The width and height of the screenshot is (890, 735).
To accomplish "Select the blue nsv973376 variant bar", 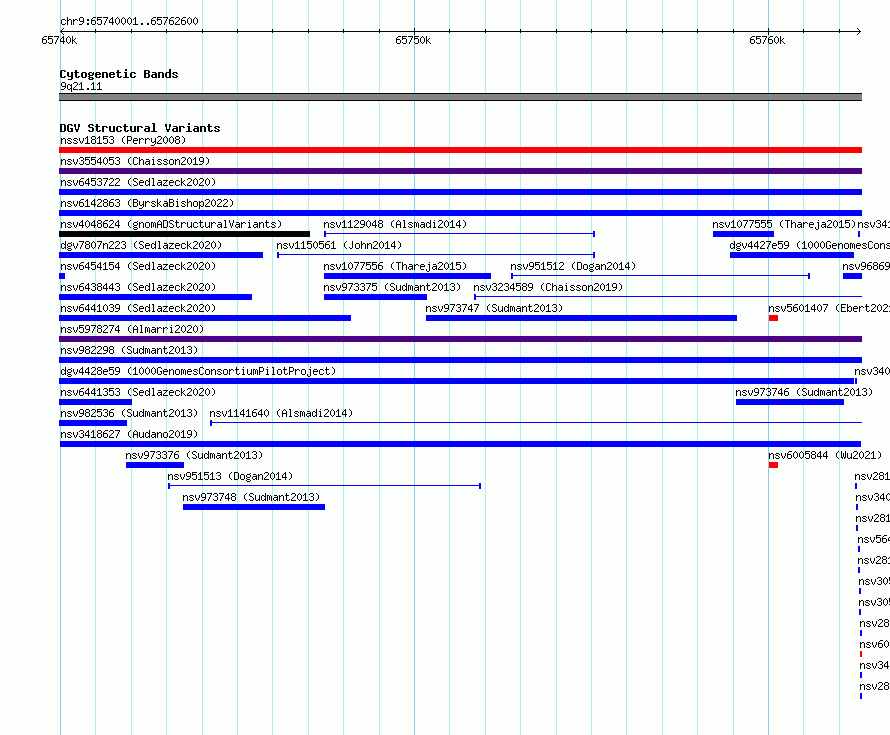I will tap(155, 465).
